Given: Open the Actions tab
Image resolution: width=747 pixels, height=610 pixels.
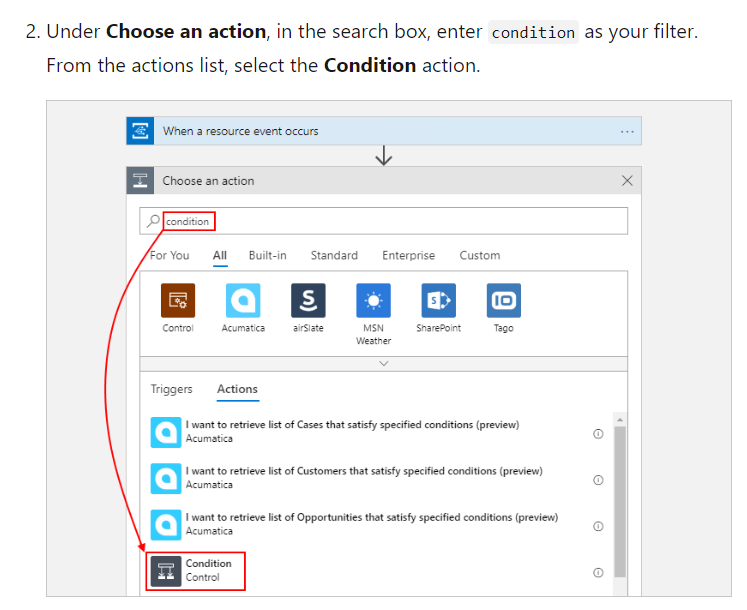Looking at the screenshot, I should pos(237,389).
